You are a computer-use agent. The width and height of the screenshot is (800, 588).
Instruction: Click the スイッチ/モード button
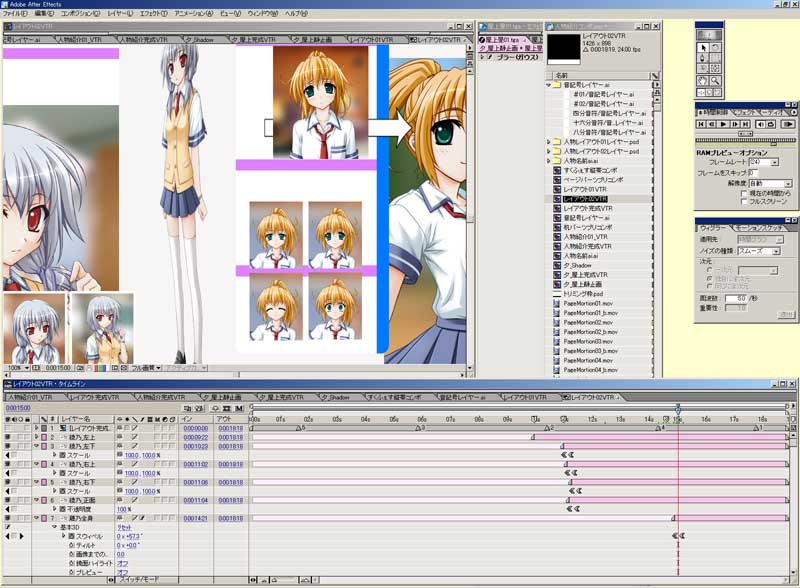[x=139, y=580]
